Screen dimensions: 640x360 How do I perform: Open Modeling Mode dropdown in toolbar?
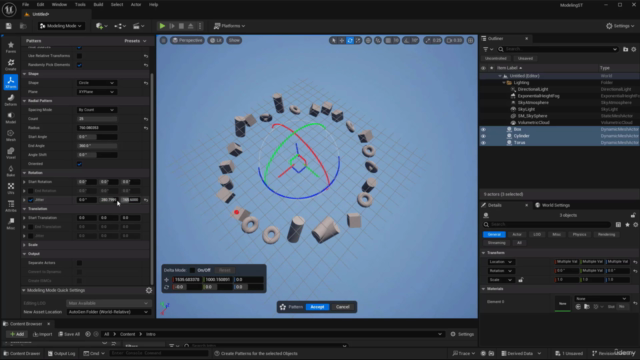pyautogui.click(x=60, y=26)
